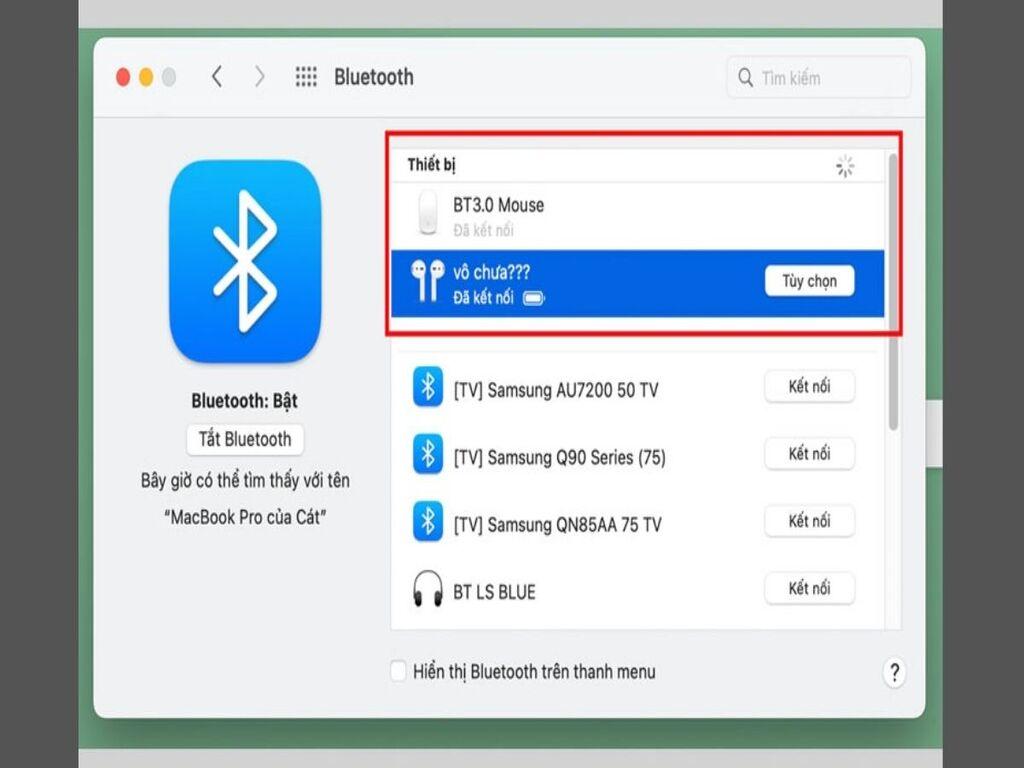Click Bluetooth icon beside Samsung Q90 Series
The height and width of the screenshot is (768, 1024).
point(428,455)
